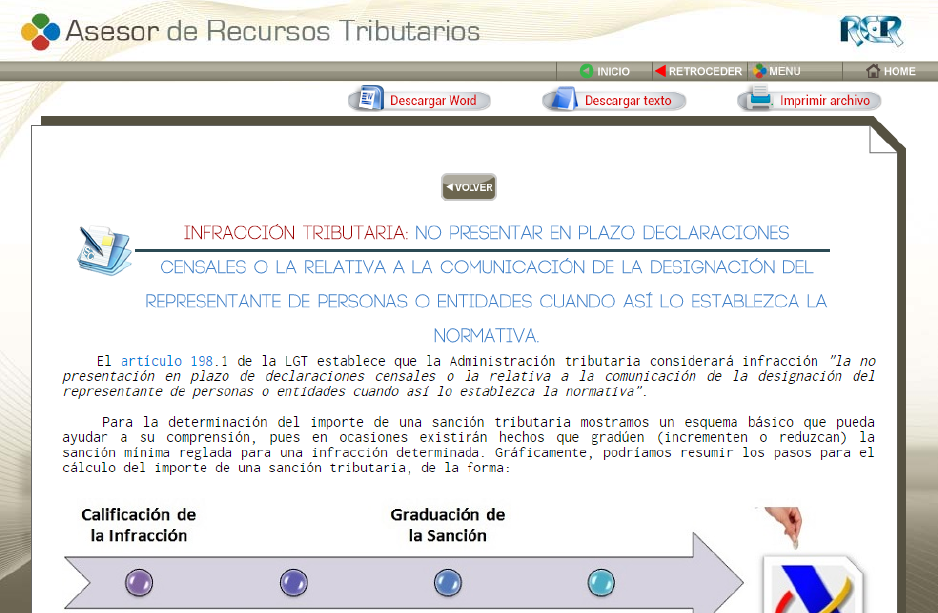
Task: Click the Word document icon
Action: pos(371,98)
